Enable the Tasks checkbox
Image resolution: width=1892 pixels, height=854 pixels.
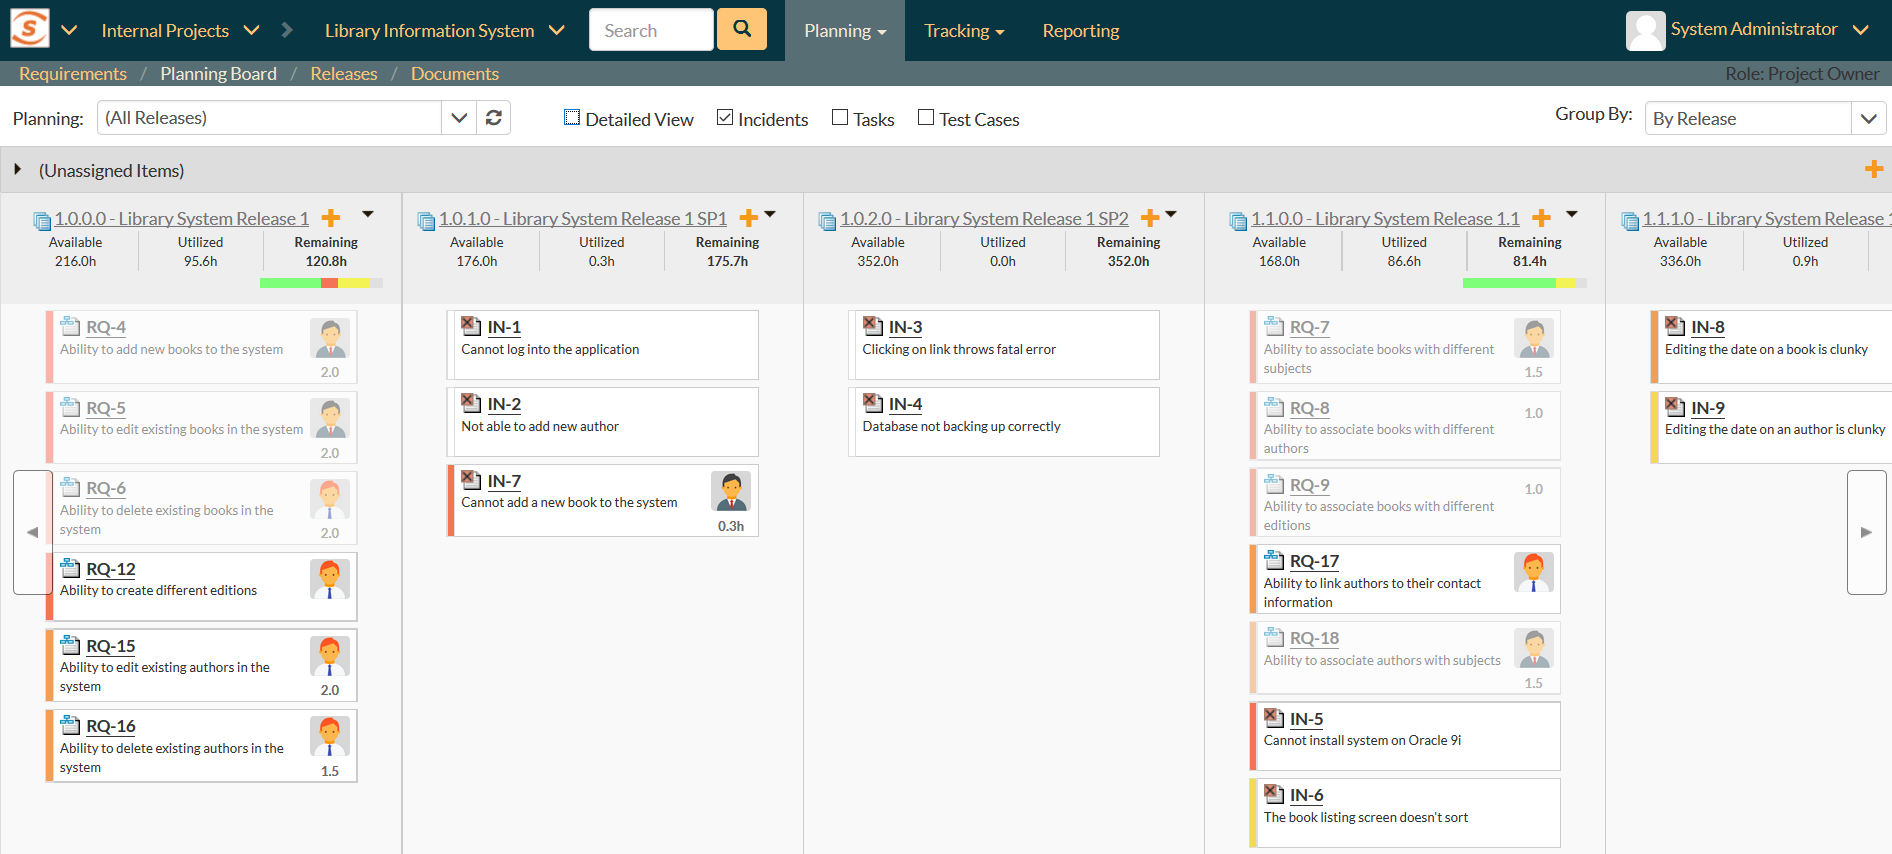coord(840,118)
